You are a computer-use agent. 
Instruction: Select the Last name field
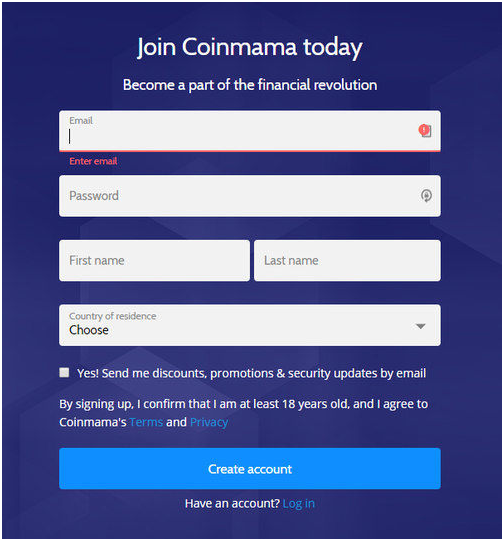pyautogui.click(x=347, y=260)
